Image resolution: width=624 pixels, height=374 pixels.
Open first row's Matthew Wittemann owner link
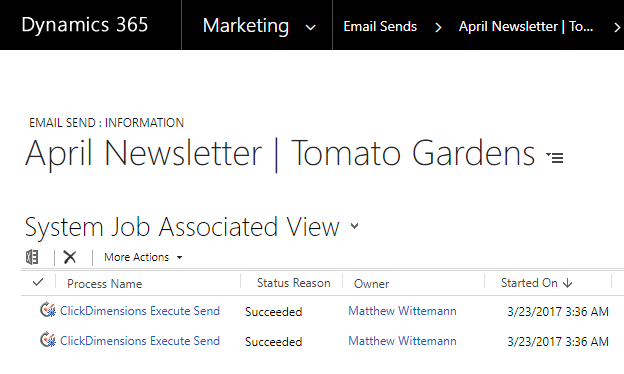click(402, 311)
